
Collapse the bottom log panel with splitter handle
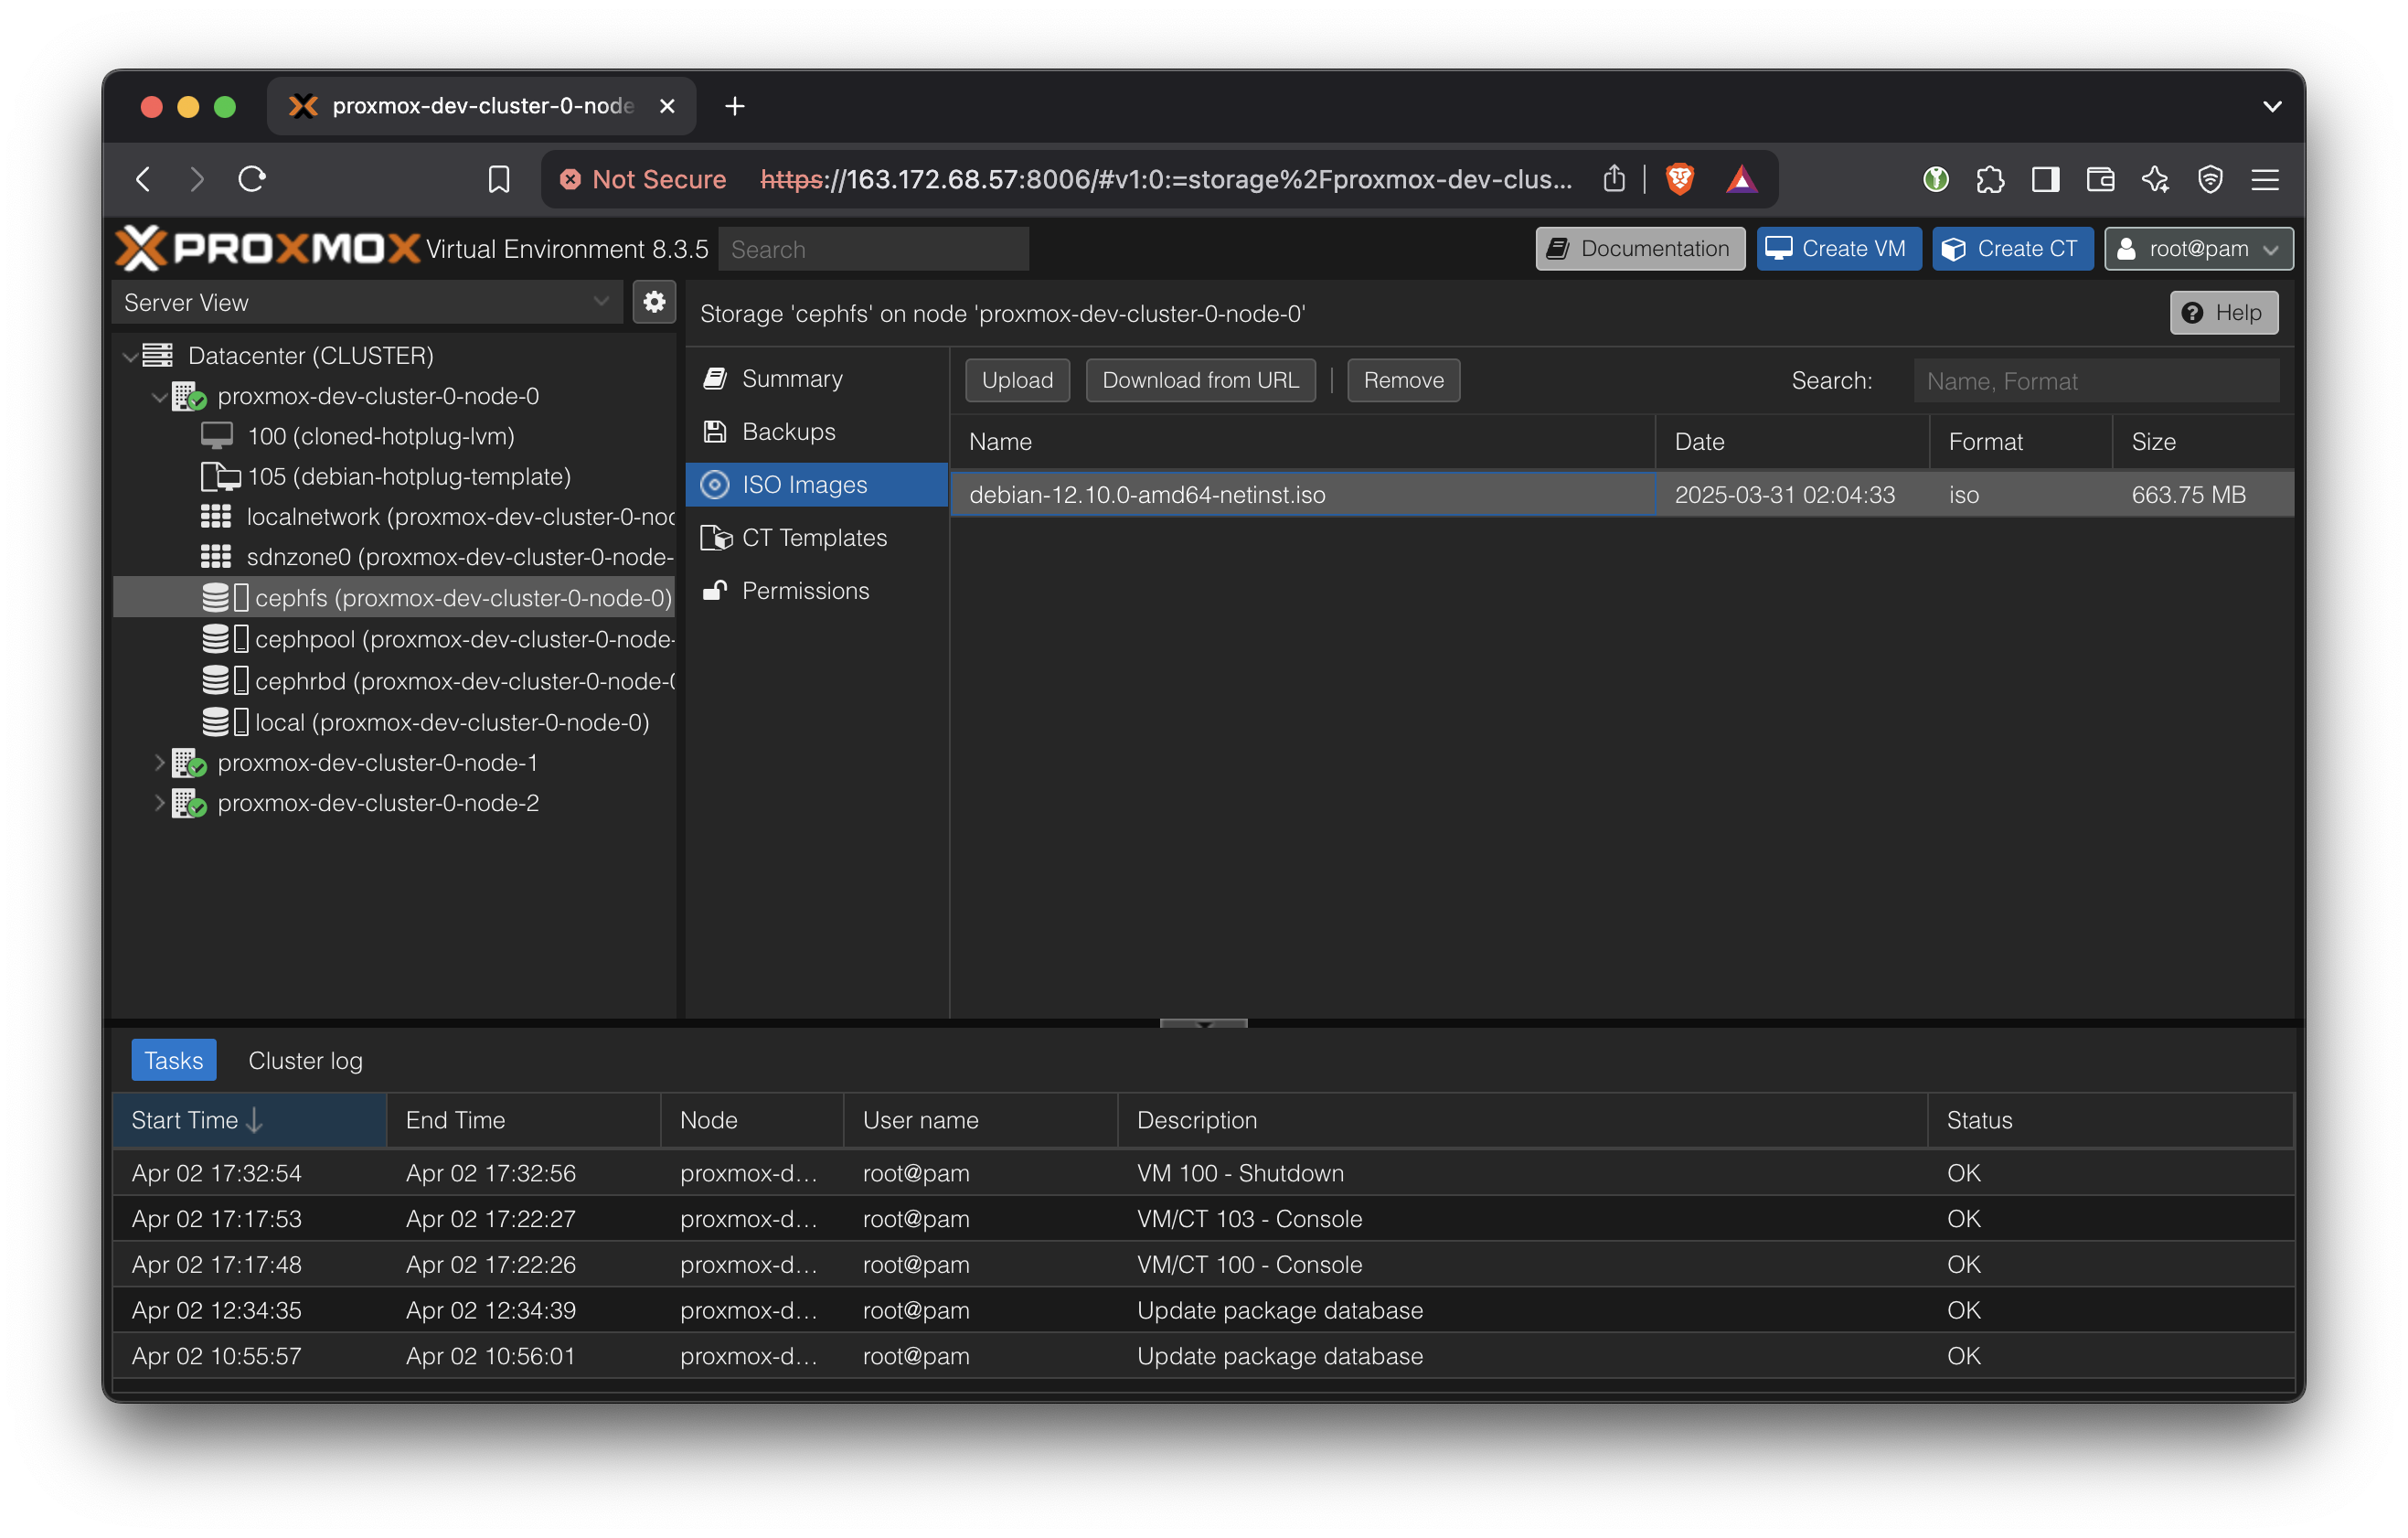[1203, 1024]
